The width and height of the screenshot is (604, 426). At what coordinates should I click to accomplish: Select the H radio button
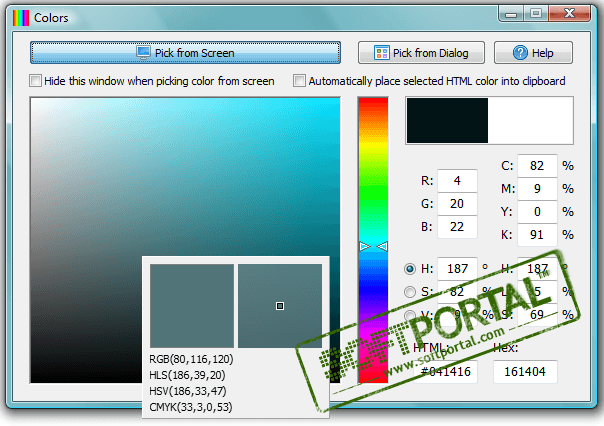[x=410, y=268]
